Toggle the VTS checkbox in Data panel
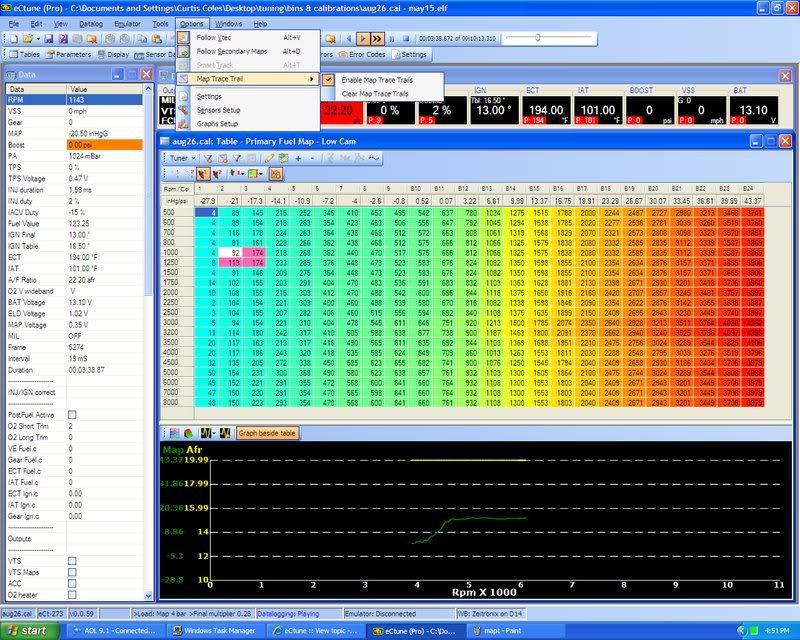Viewport: 800px width, 640px height. (72, 561)
